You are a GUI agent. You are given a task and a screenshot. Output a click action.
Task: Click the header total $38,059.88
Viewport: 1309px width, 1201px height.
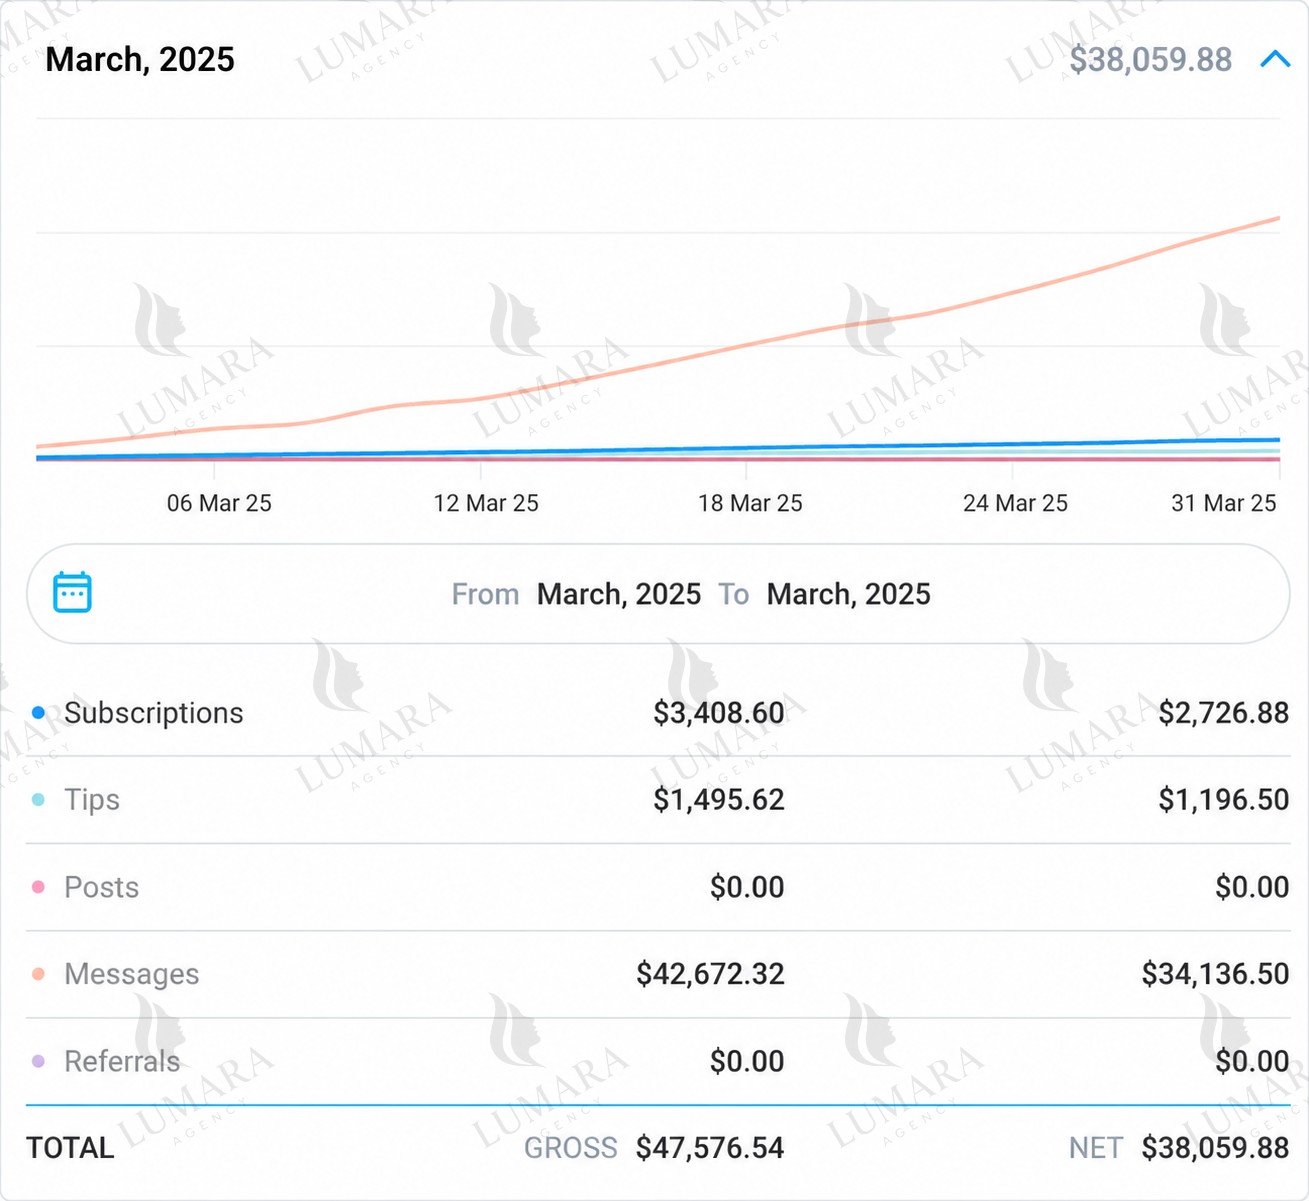(x=1151, y=59)
